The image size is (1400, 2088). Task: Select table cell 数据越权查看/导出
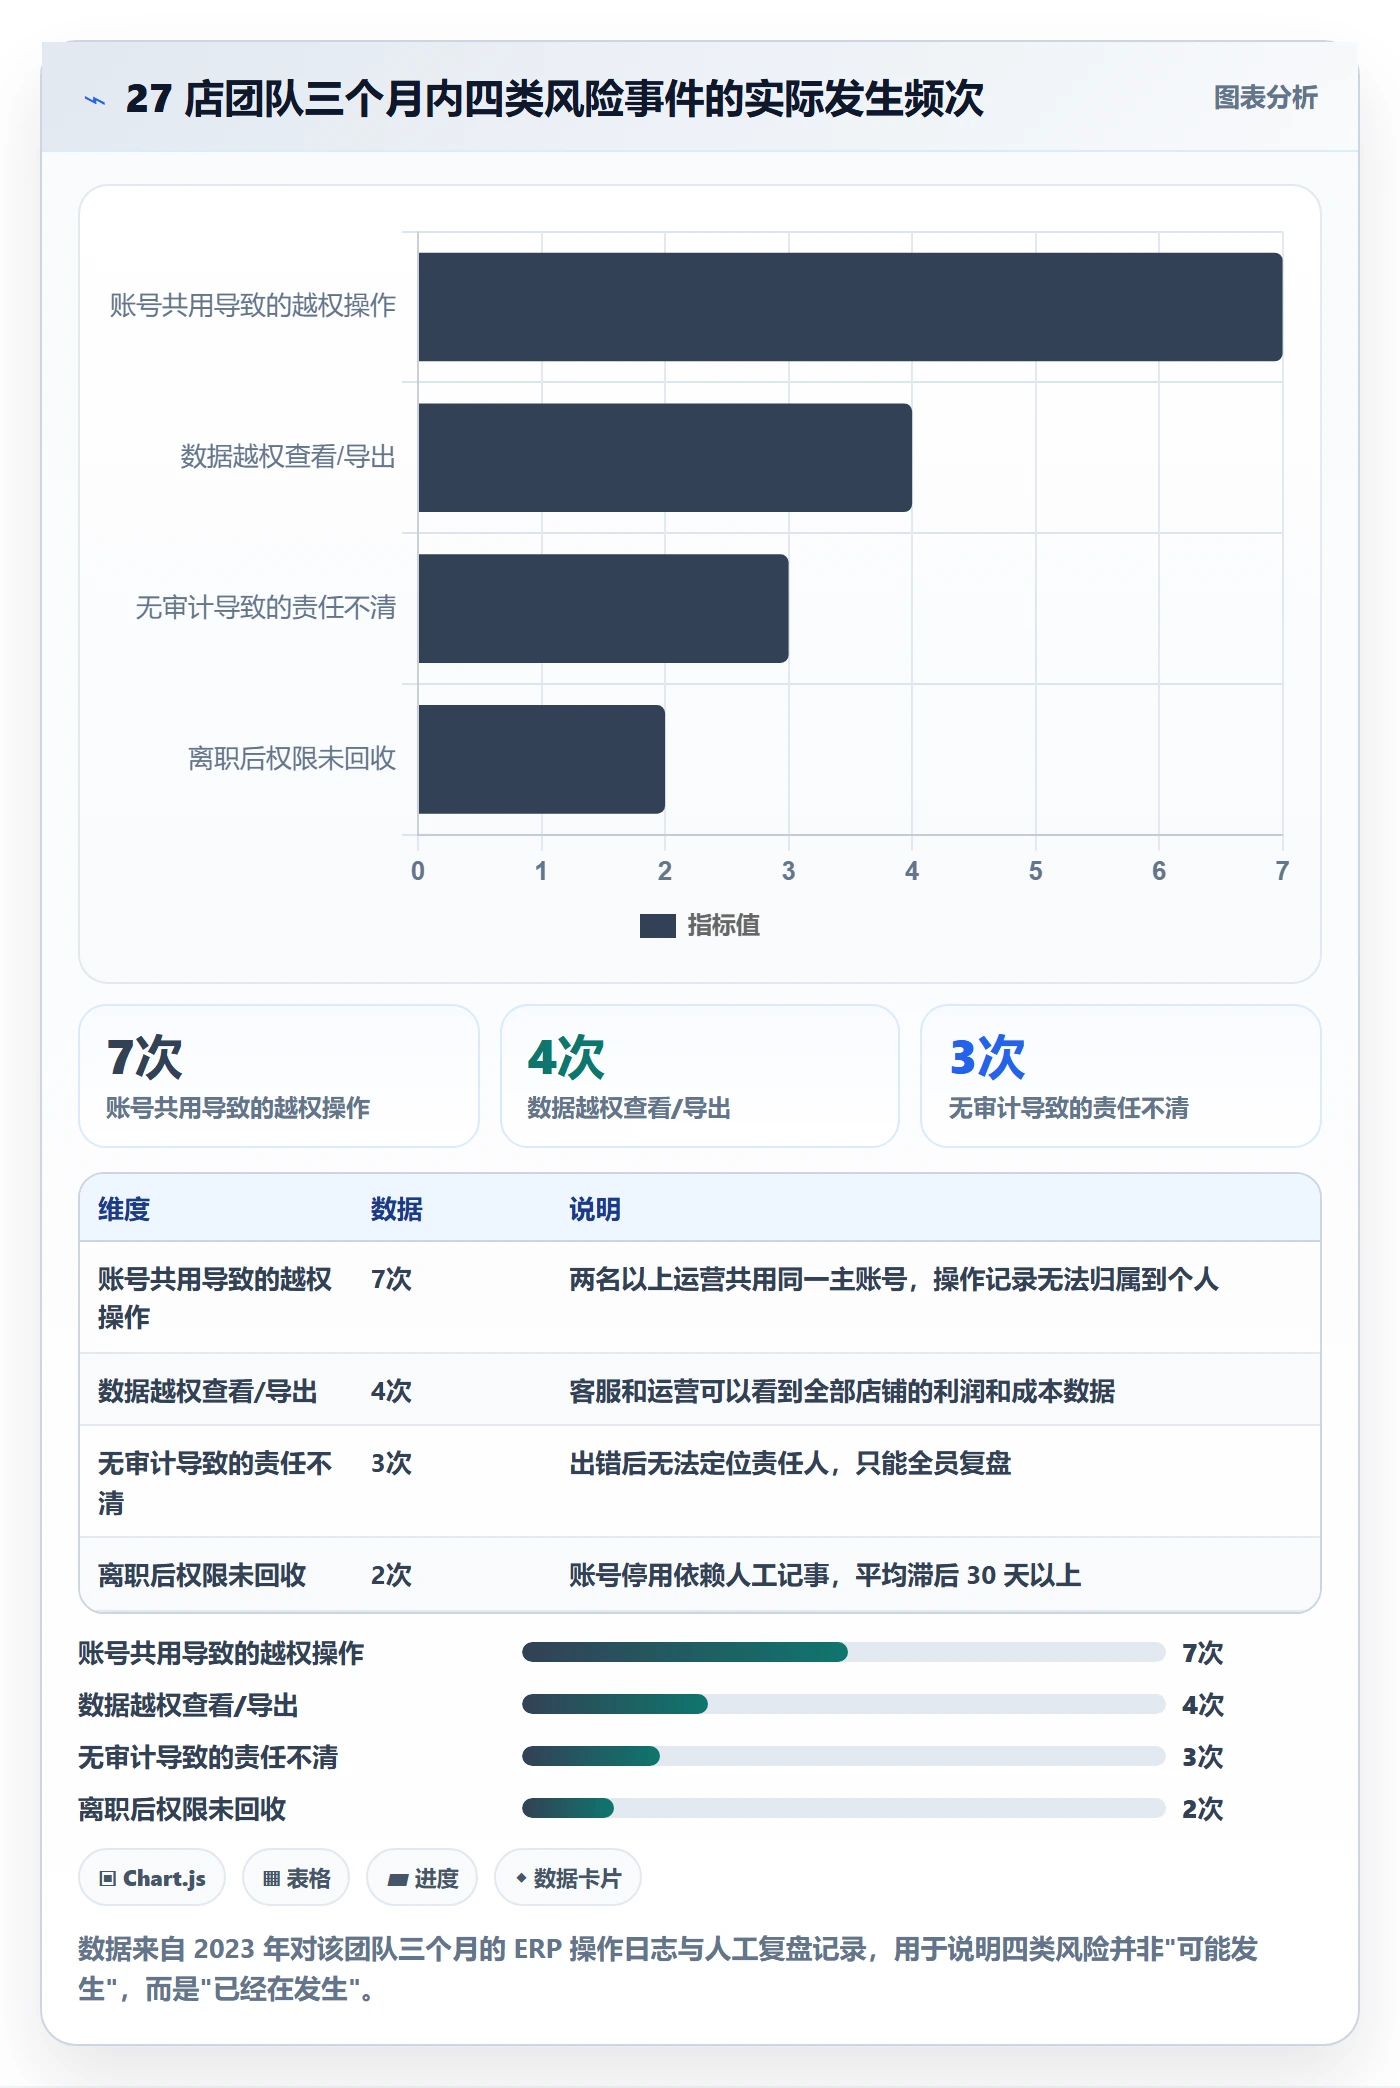tap(208, 1391)
